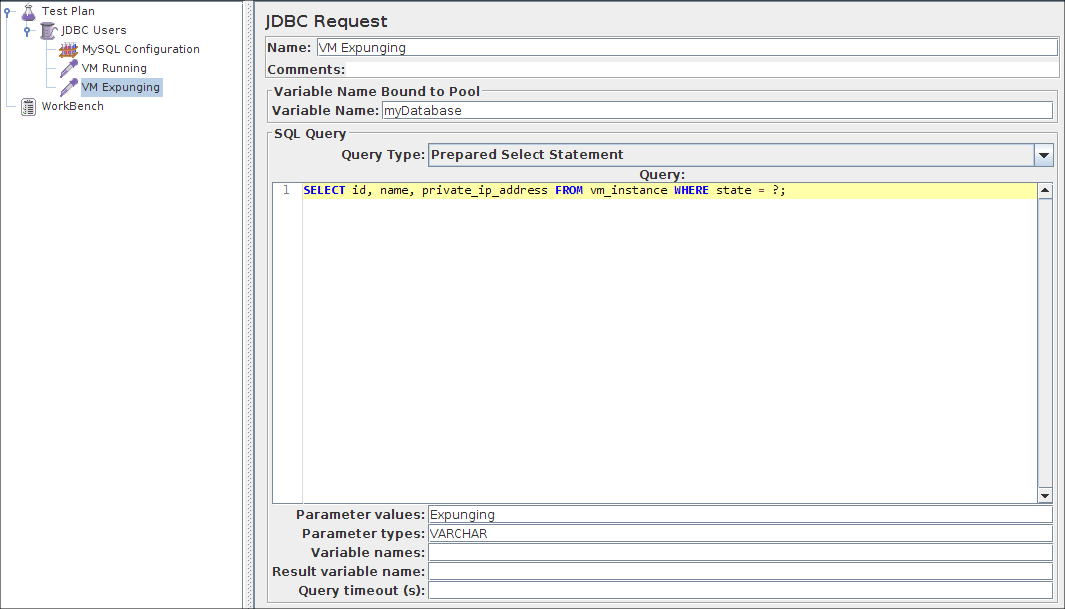The height and width of the screenshot is (609, 1065).
Task: Collapse the Test Plan tree node
Action: coord(9,12)
